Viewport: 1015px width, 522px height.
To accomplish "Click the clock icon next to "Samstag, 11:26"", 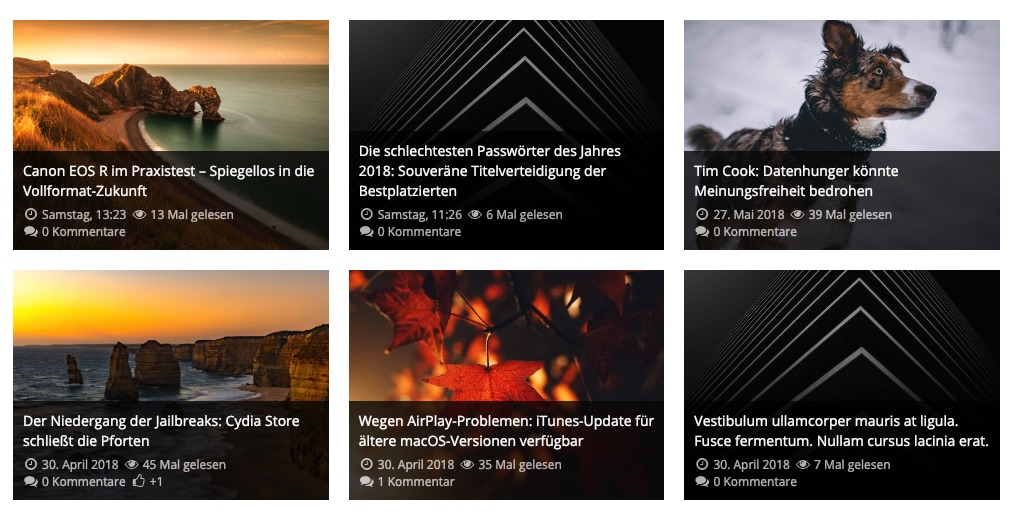I will click(x=366, y=215).
